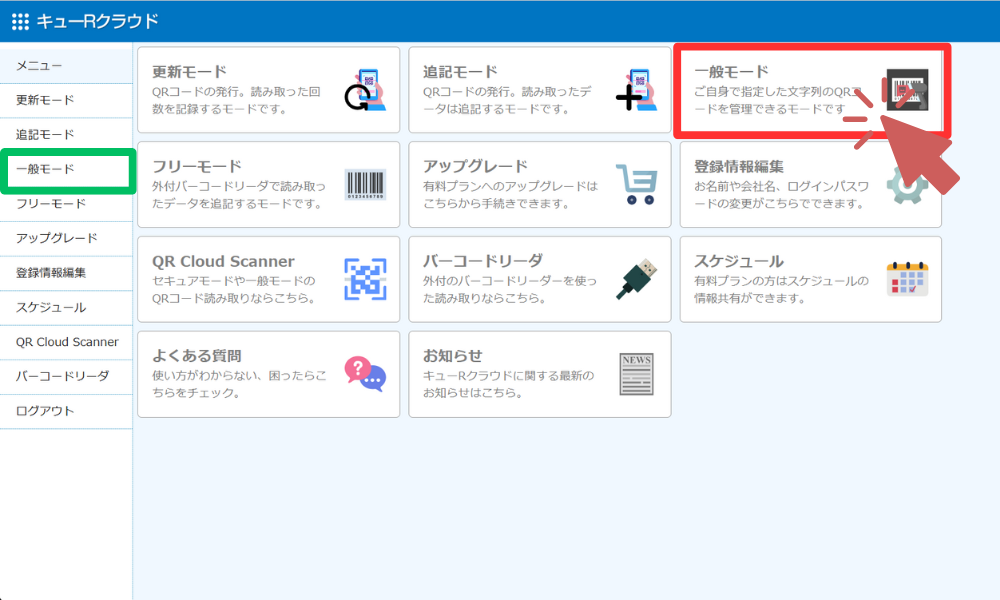Screen dimensions: 1000x600
Task: Click the 更新モード phone refresh icon
Action: pos(365,90)
